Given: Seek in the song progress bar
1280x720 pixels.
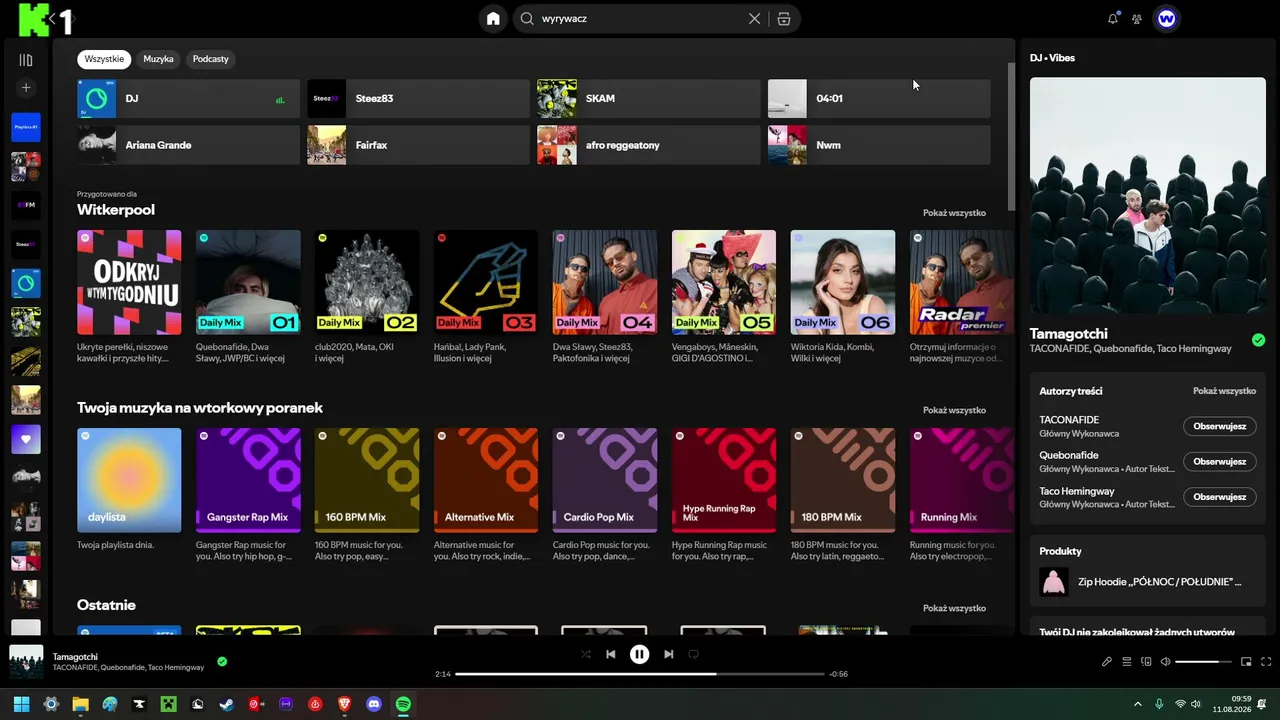Looking at the screenshot, I should pos(640,674).
